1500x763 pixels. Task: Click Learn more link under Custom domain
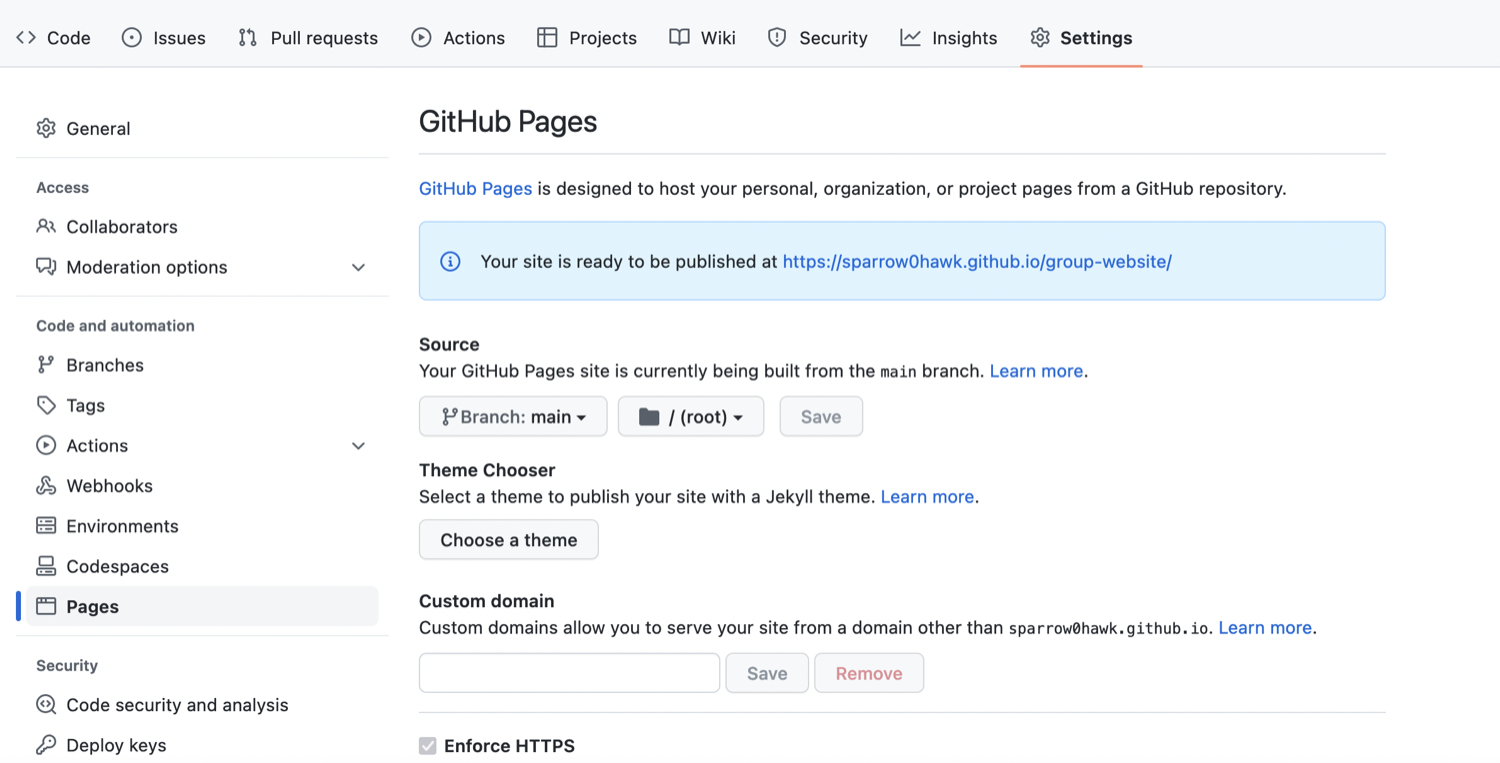tap(1265, 628)
